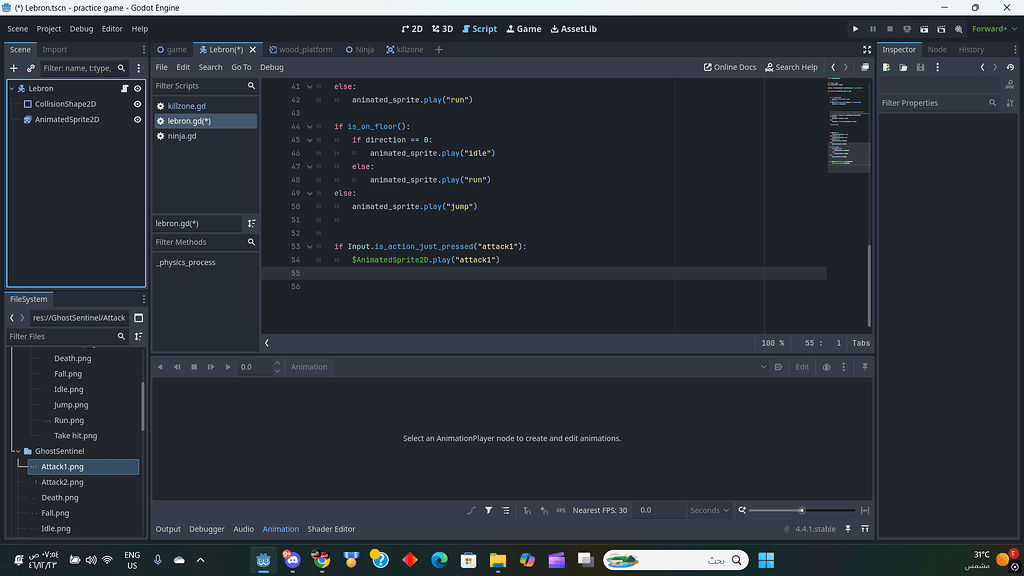Open the Seconds dropdown in the Animation panel

pos(709,510)
